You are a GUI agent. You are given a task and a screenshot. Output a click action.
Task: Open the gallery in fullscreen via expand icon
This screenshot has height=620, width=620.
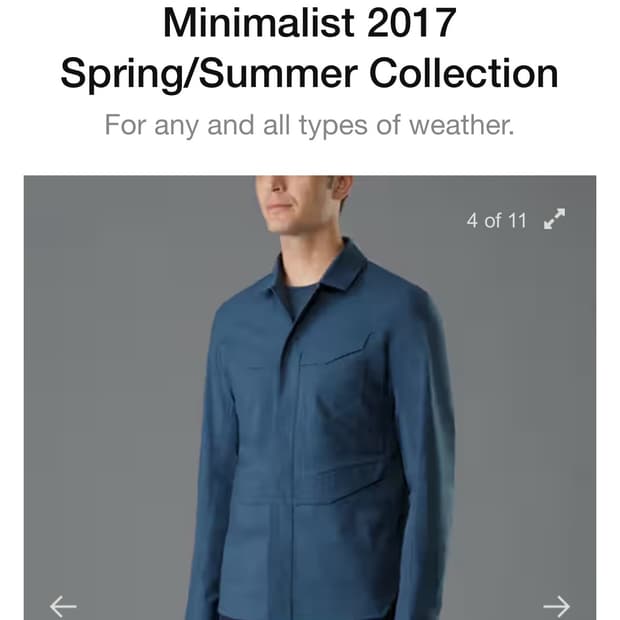554,219
